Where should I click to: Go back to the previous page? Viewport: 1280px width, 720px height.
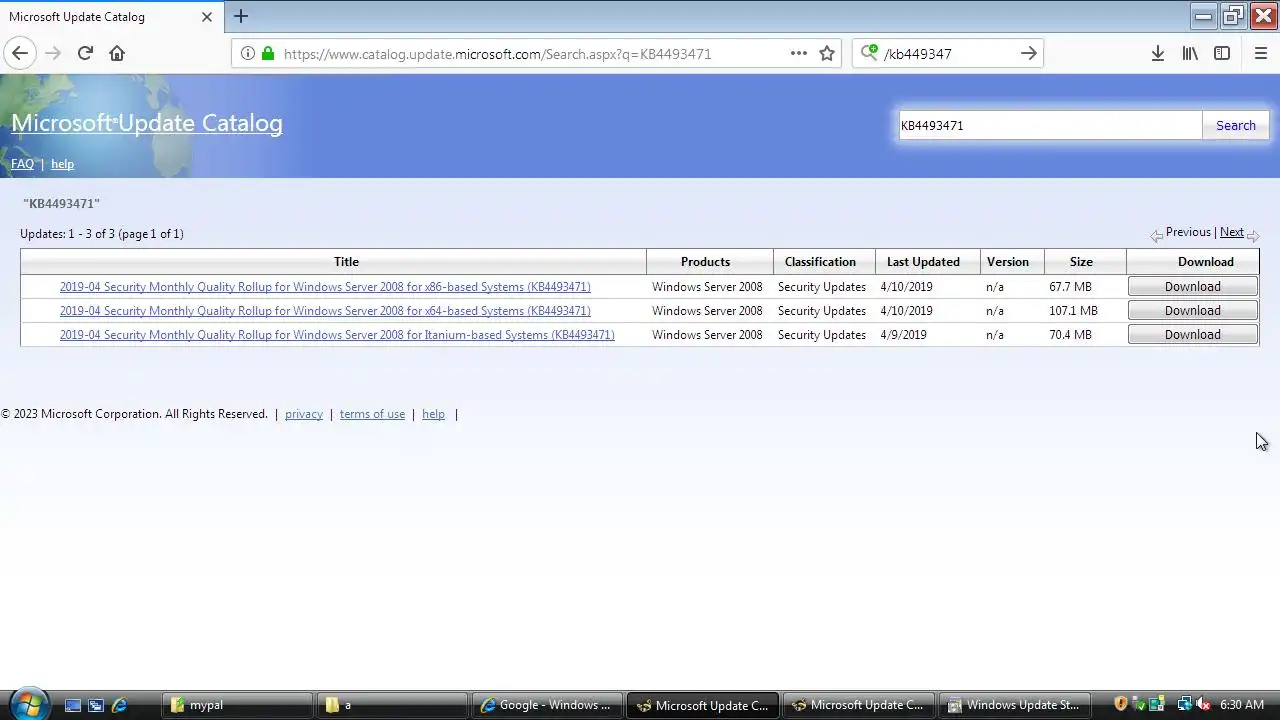pyautogui.click(x=20, y=53)
